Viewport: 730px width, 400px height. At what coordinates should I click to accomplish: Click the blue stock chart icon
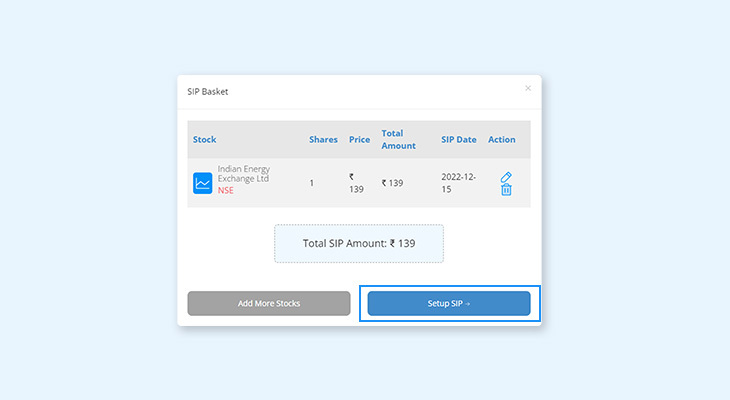(203, 183)
